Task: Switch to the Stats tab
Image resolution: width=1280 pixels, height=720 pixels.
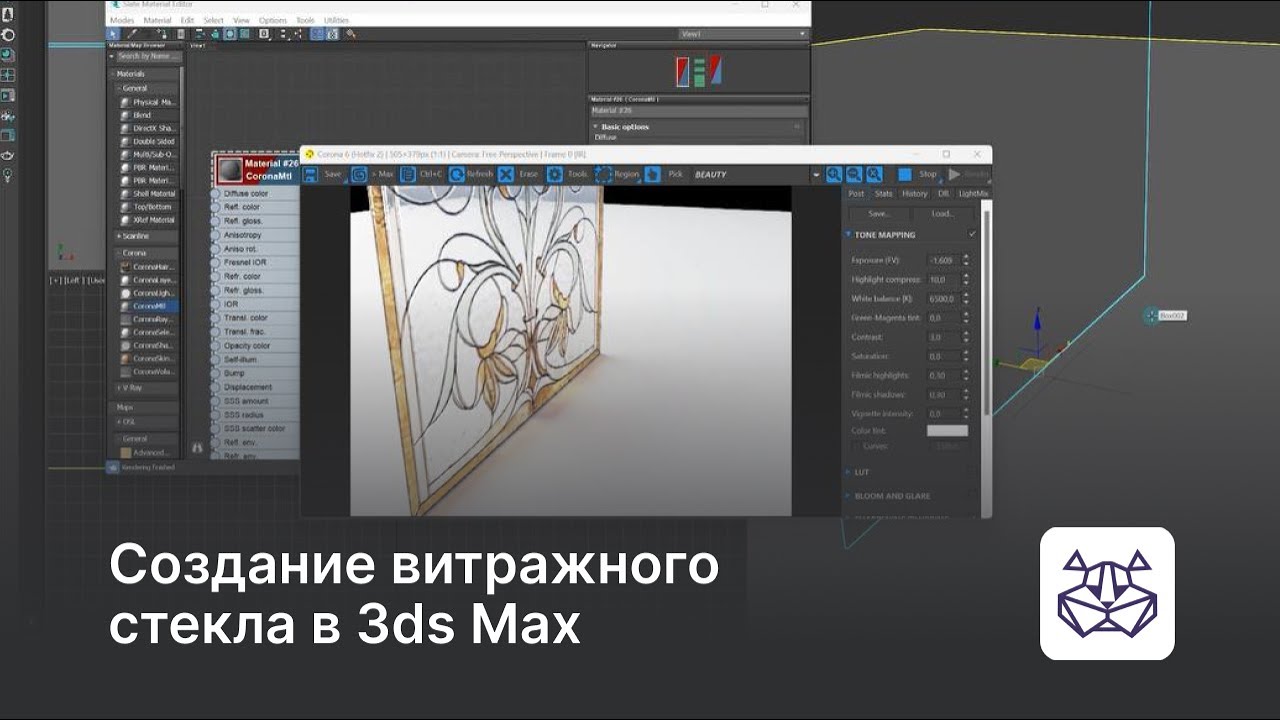Action: (883, 194)
